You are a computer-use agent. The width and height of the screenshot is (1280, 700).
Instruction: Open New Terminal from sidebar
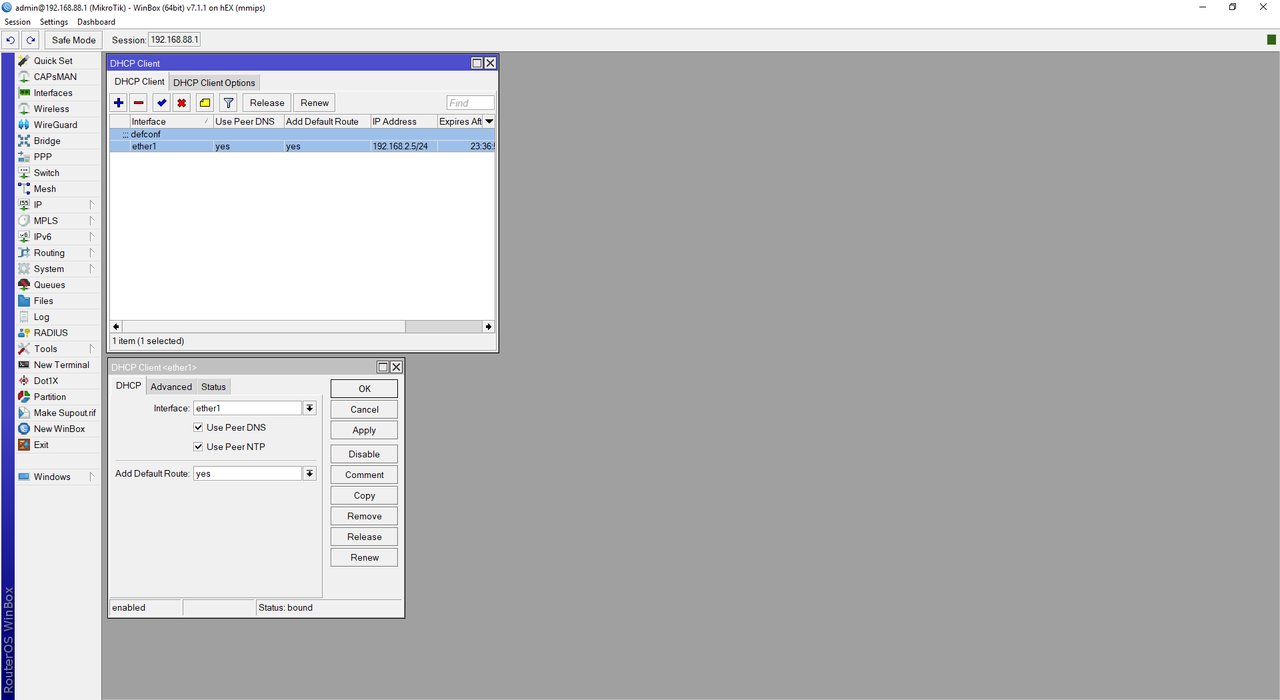[61, 365]
